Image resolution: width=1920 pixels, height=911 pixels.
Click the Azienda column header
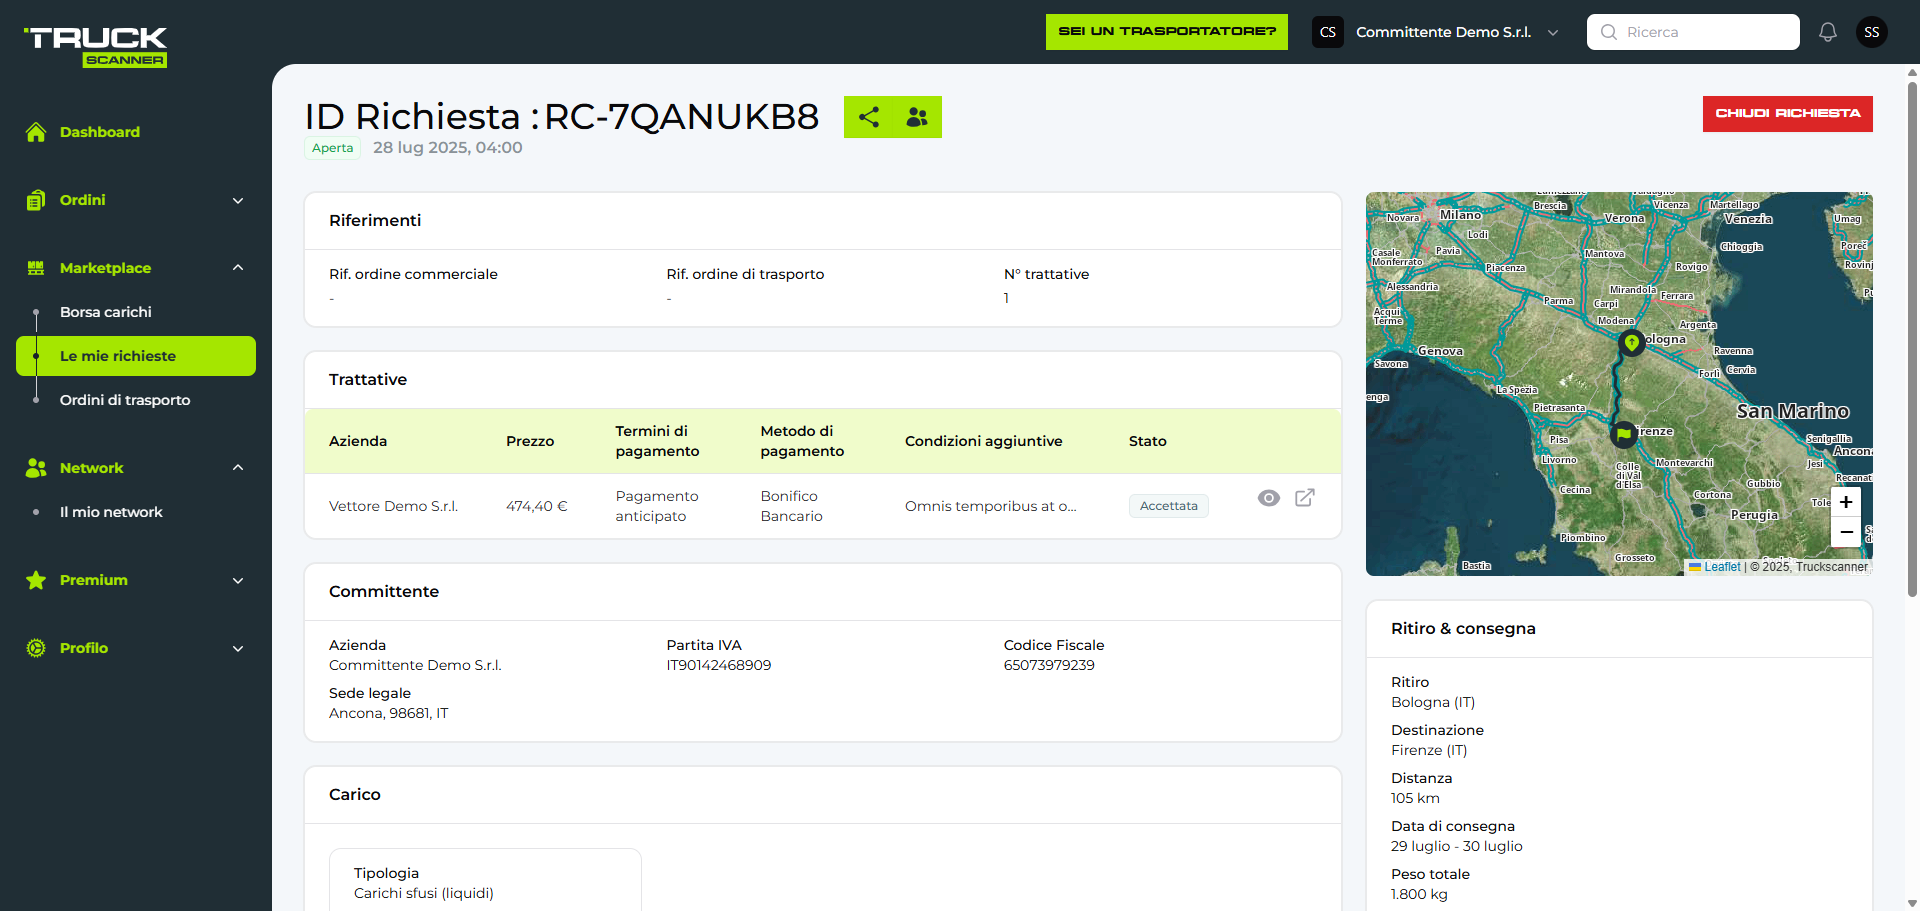pos(358,441)
